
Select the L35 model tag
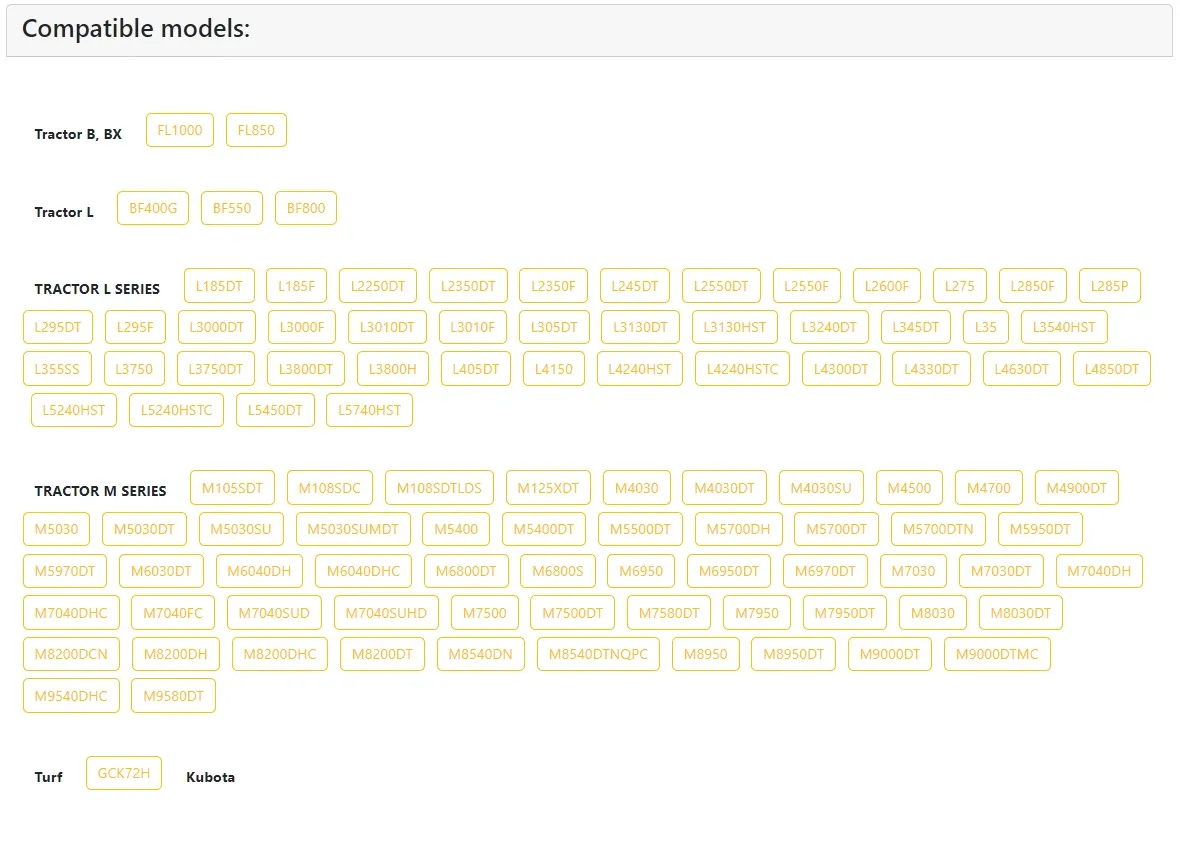pyautogui.click(x=986, y=327)
